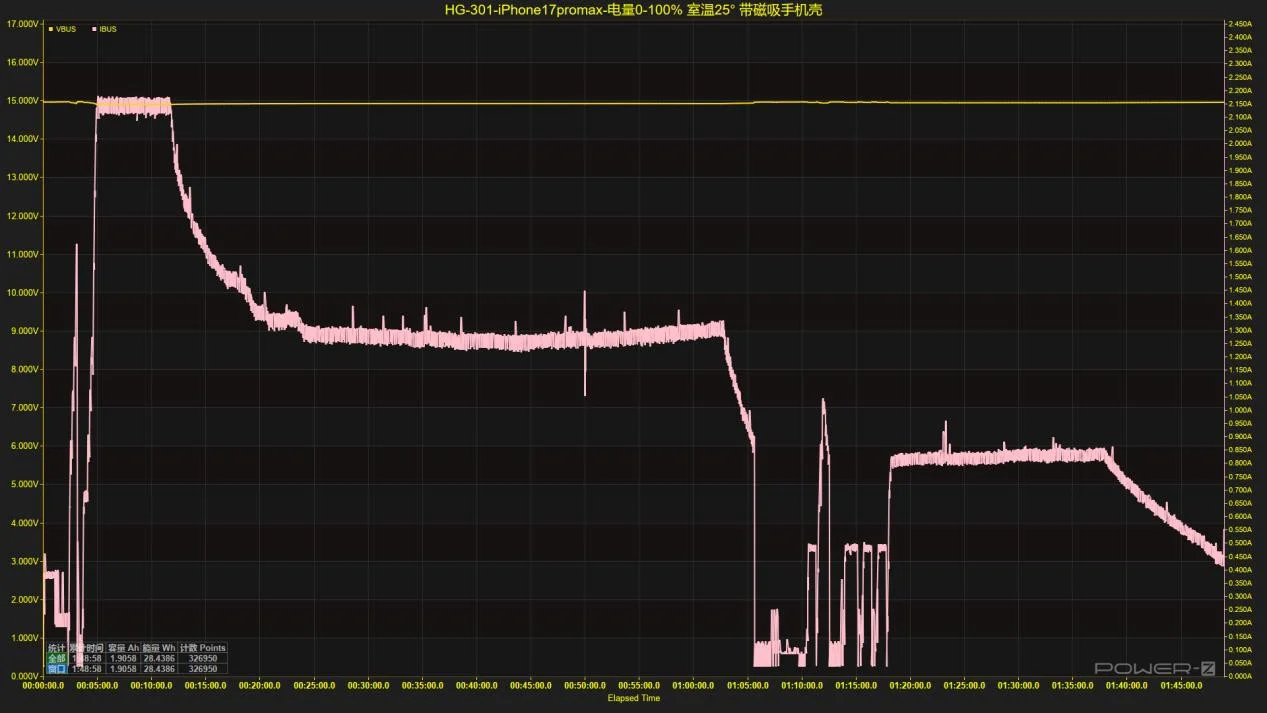The height and width of the screenshot is (713, 1267).
Task: Toggle the IBUS legend entry
Action: point(107,29)
